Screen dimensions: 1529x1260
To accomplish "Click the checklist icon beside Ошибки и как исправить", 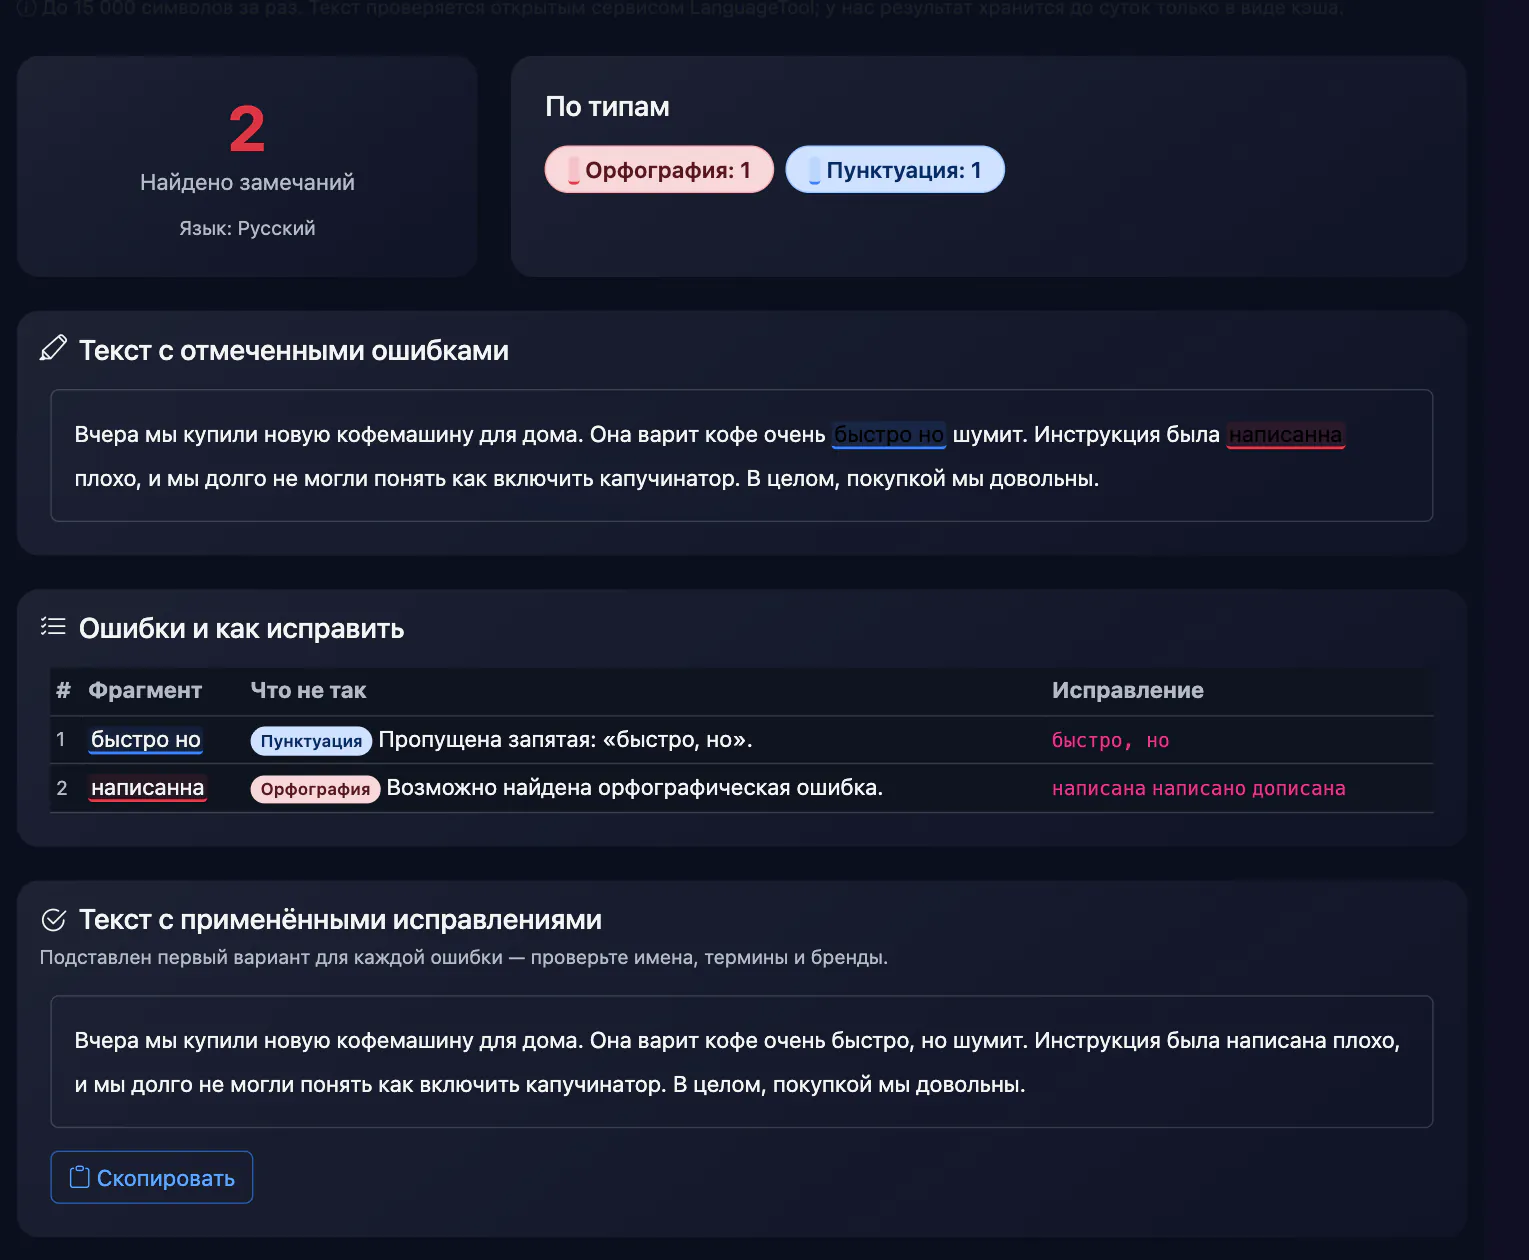I will coord(53,626).
